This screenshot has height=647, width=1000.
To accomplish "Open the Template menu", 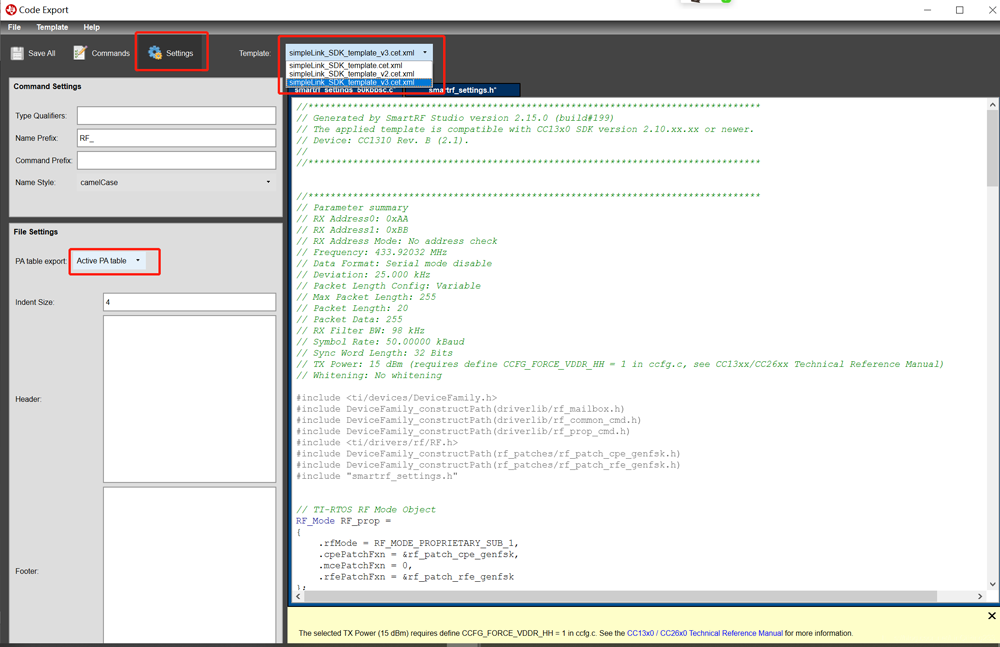I will click(52, 27).
